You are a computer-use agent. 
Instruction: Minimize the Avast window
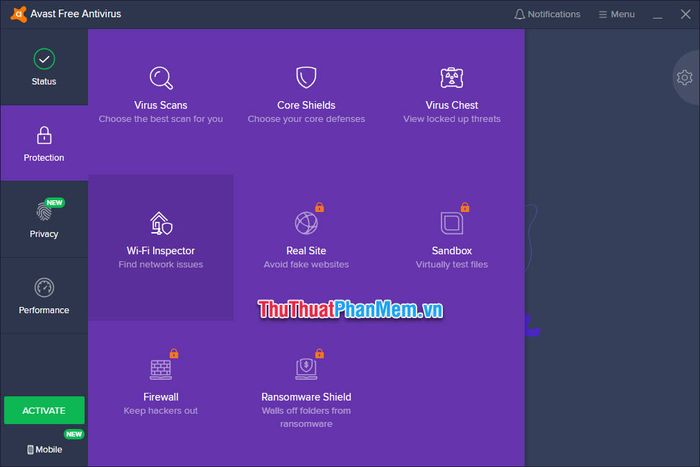tap(658, 15)
